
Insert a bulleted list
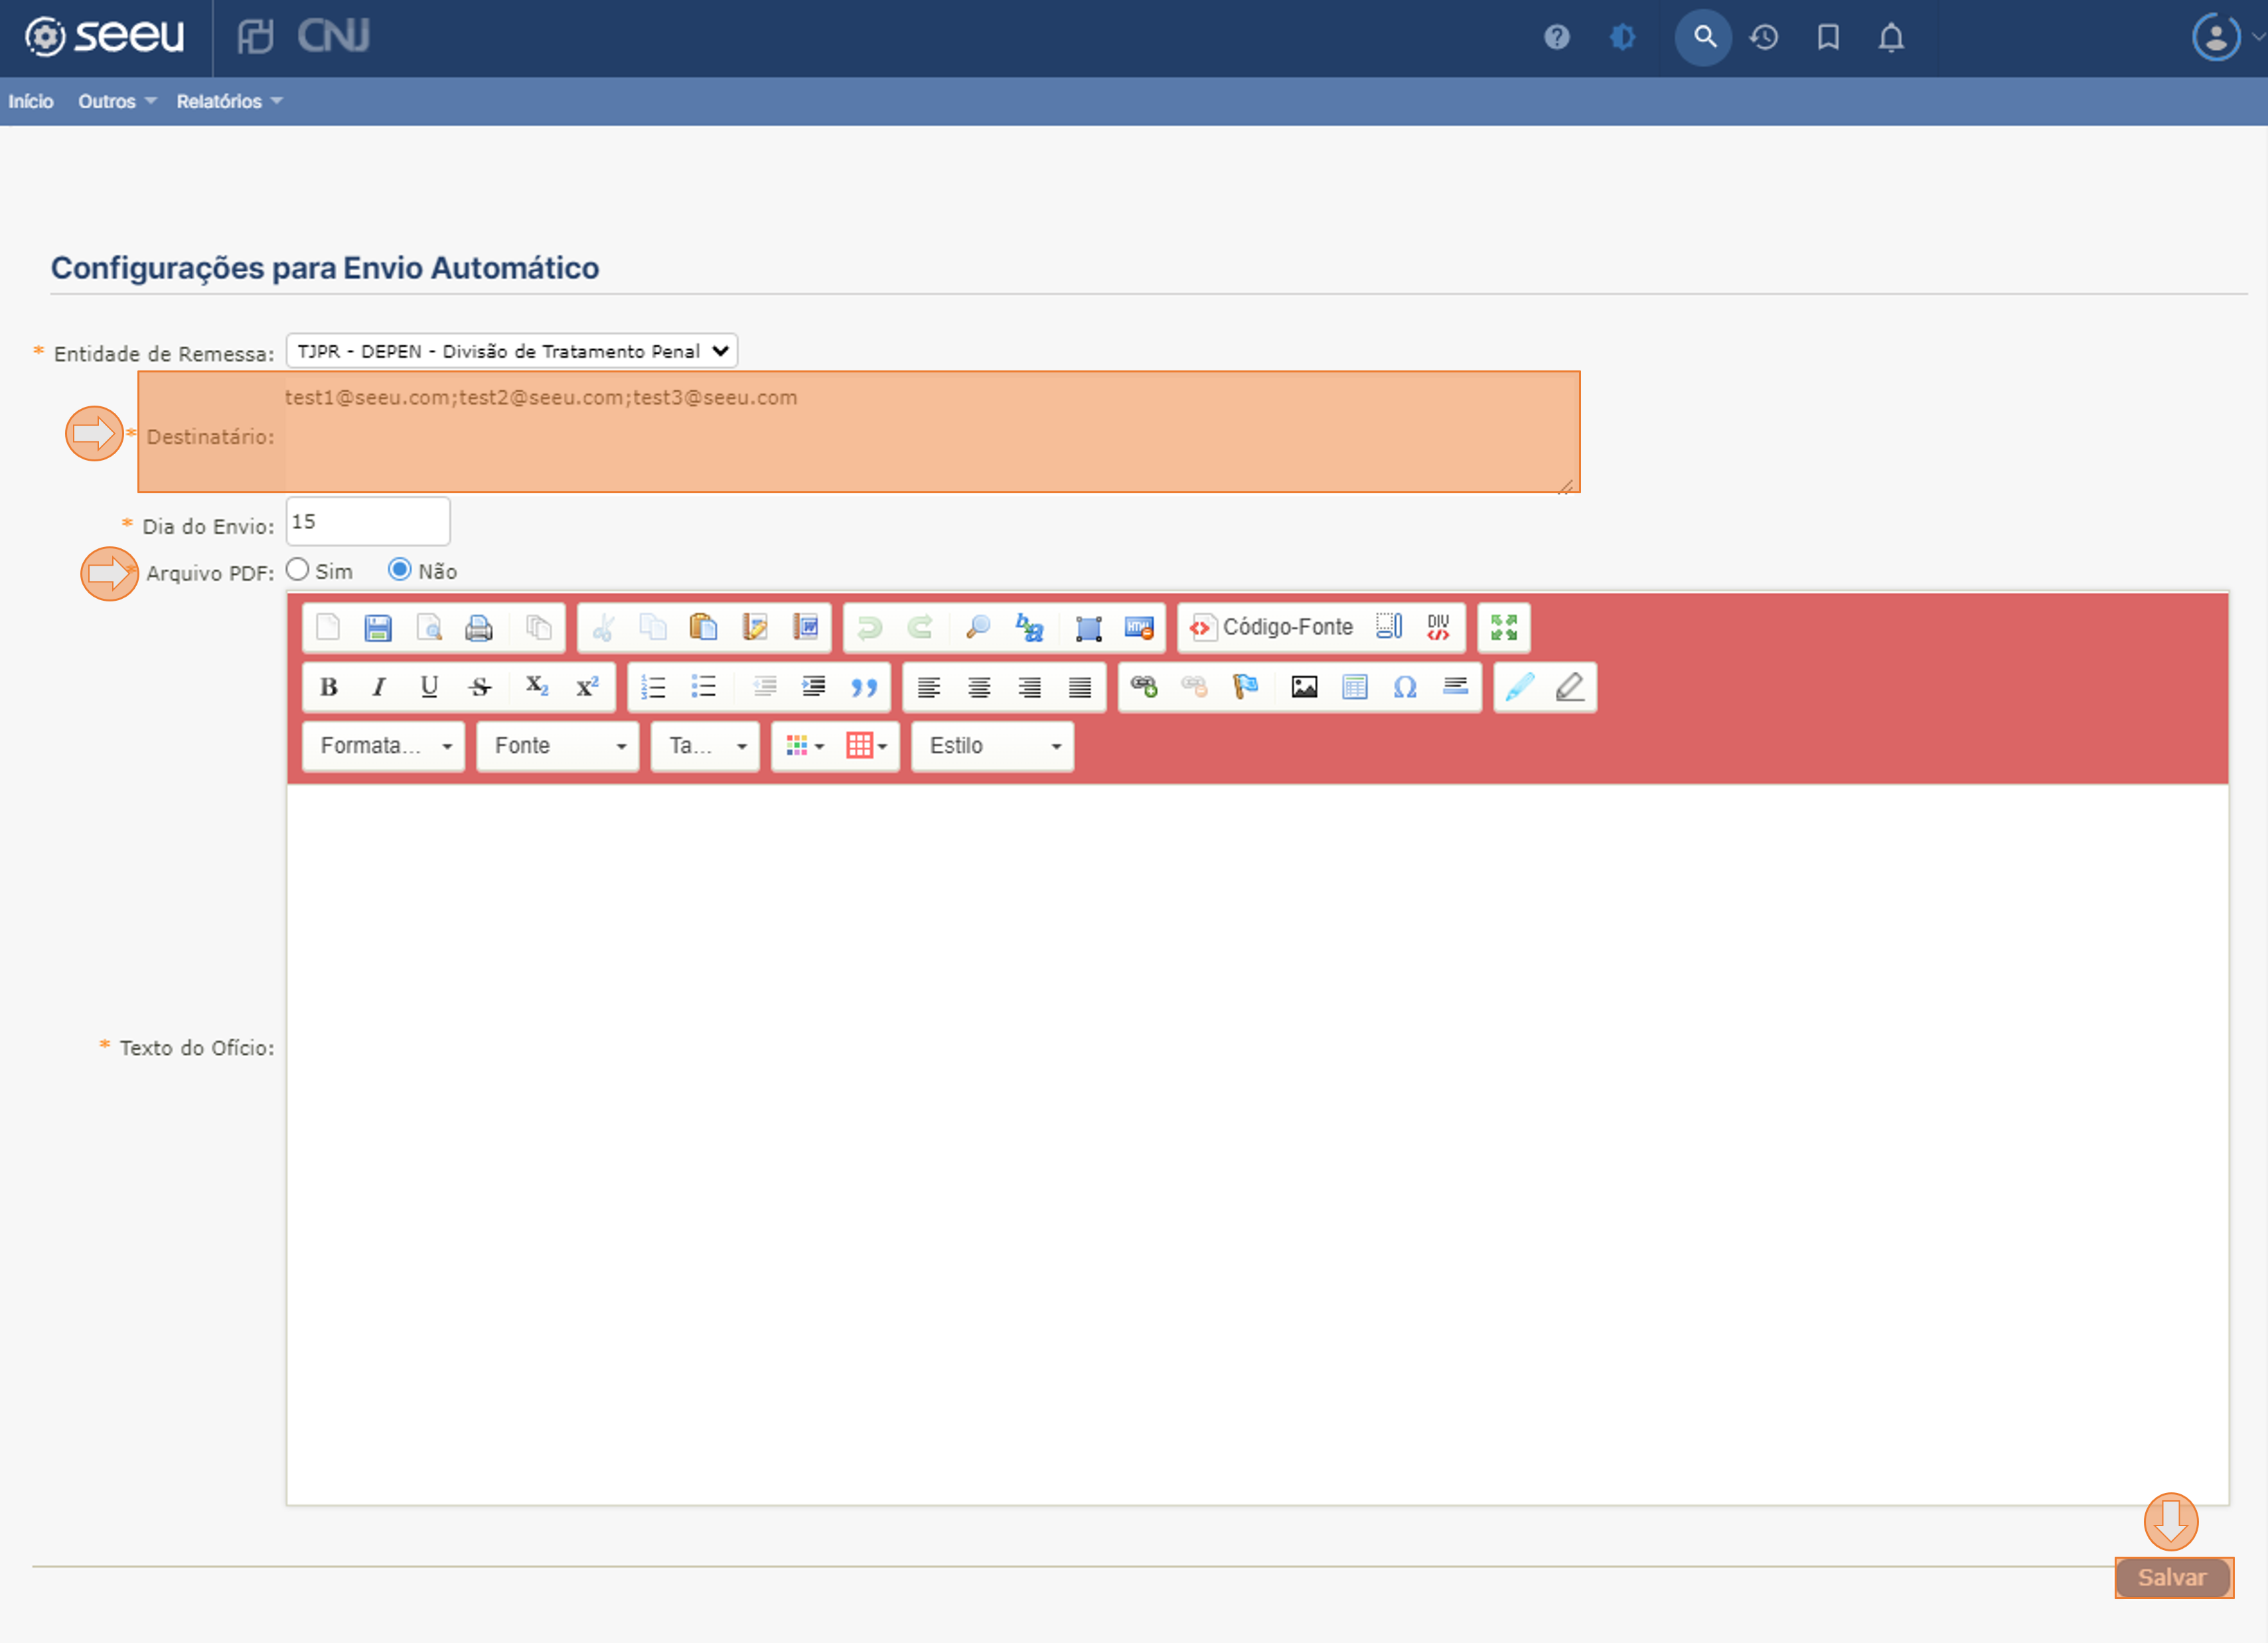click(704, 687)
